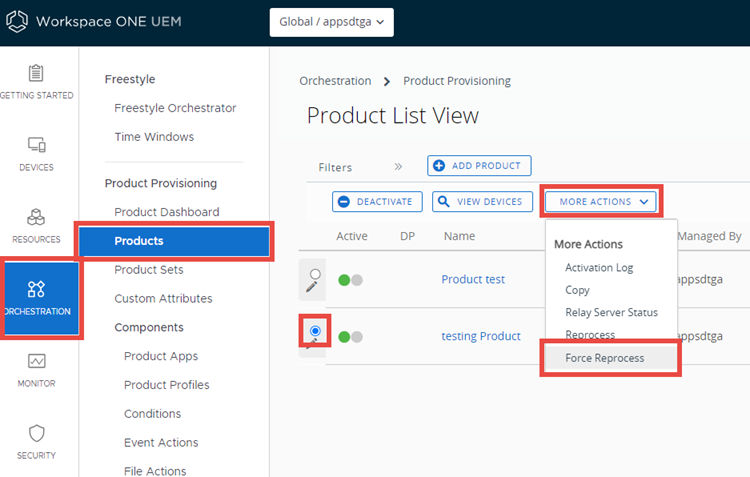Click Product Provisioning heading in side menu

click(x=161, y=183)
